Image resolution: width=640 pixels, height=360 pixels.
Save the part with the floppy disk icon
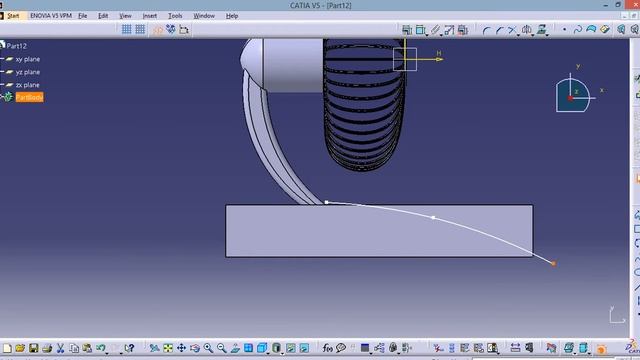tap(33, 348)
